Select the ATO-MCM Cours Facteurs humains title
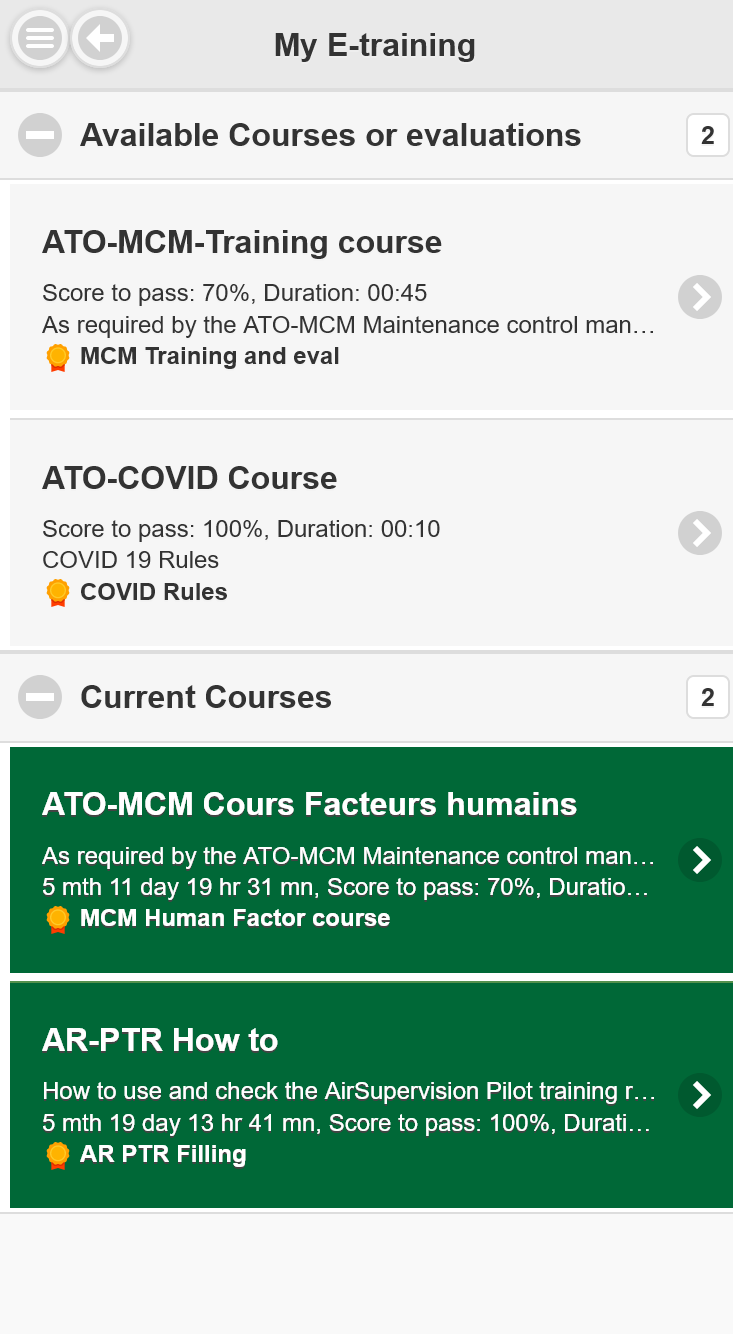 pyautogui.click(x=310, y=804)
